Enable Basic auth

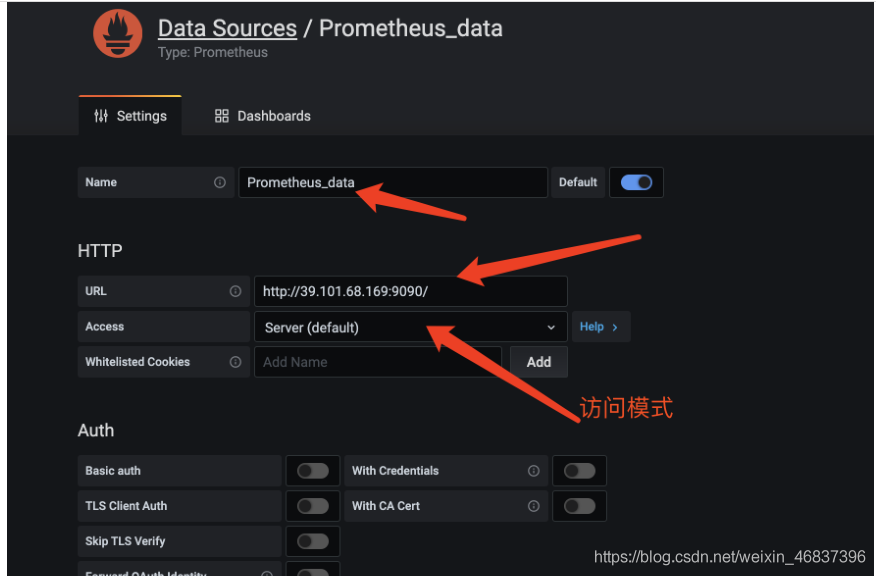(x=313, y=470)
